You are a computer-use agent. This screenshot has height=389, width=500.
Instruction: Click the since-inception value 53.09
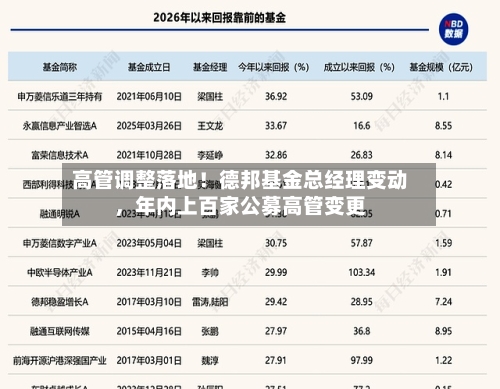362,97
